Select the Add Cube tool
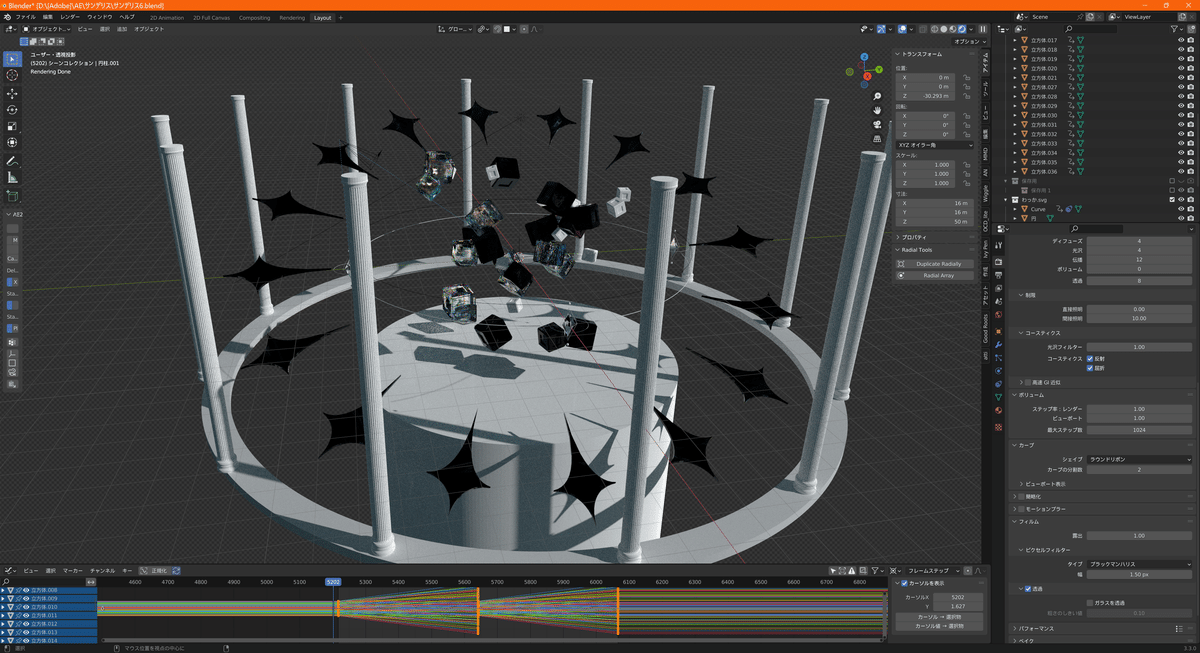Screen dimensions: 1200x653 pos(12,196)
